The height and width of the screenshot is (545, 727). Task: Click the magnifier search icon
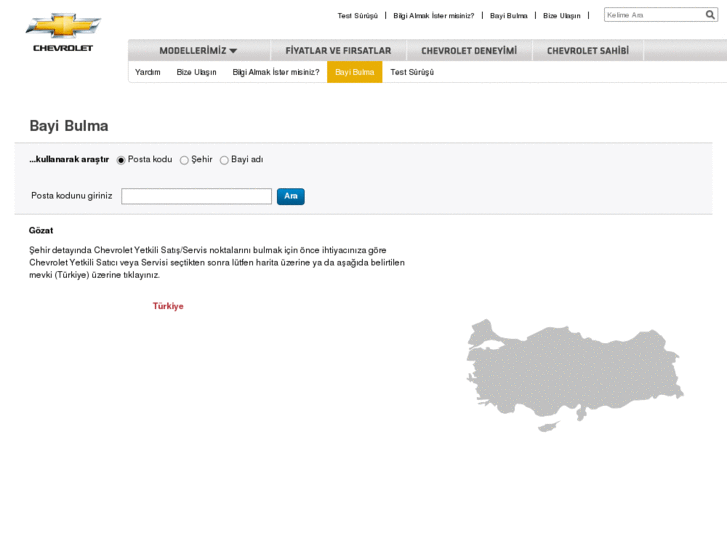tap(710, 15)
